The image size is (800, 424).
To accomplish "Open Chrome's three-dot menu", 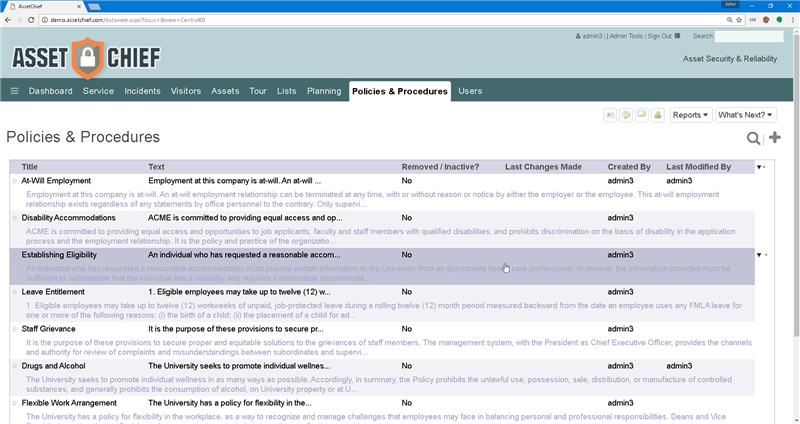I will pyautogui.click(x=793, y=20).
